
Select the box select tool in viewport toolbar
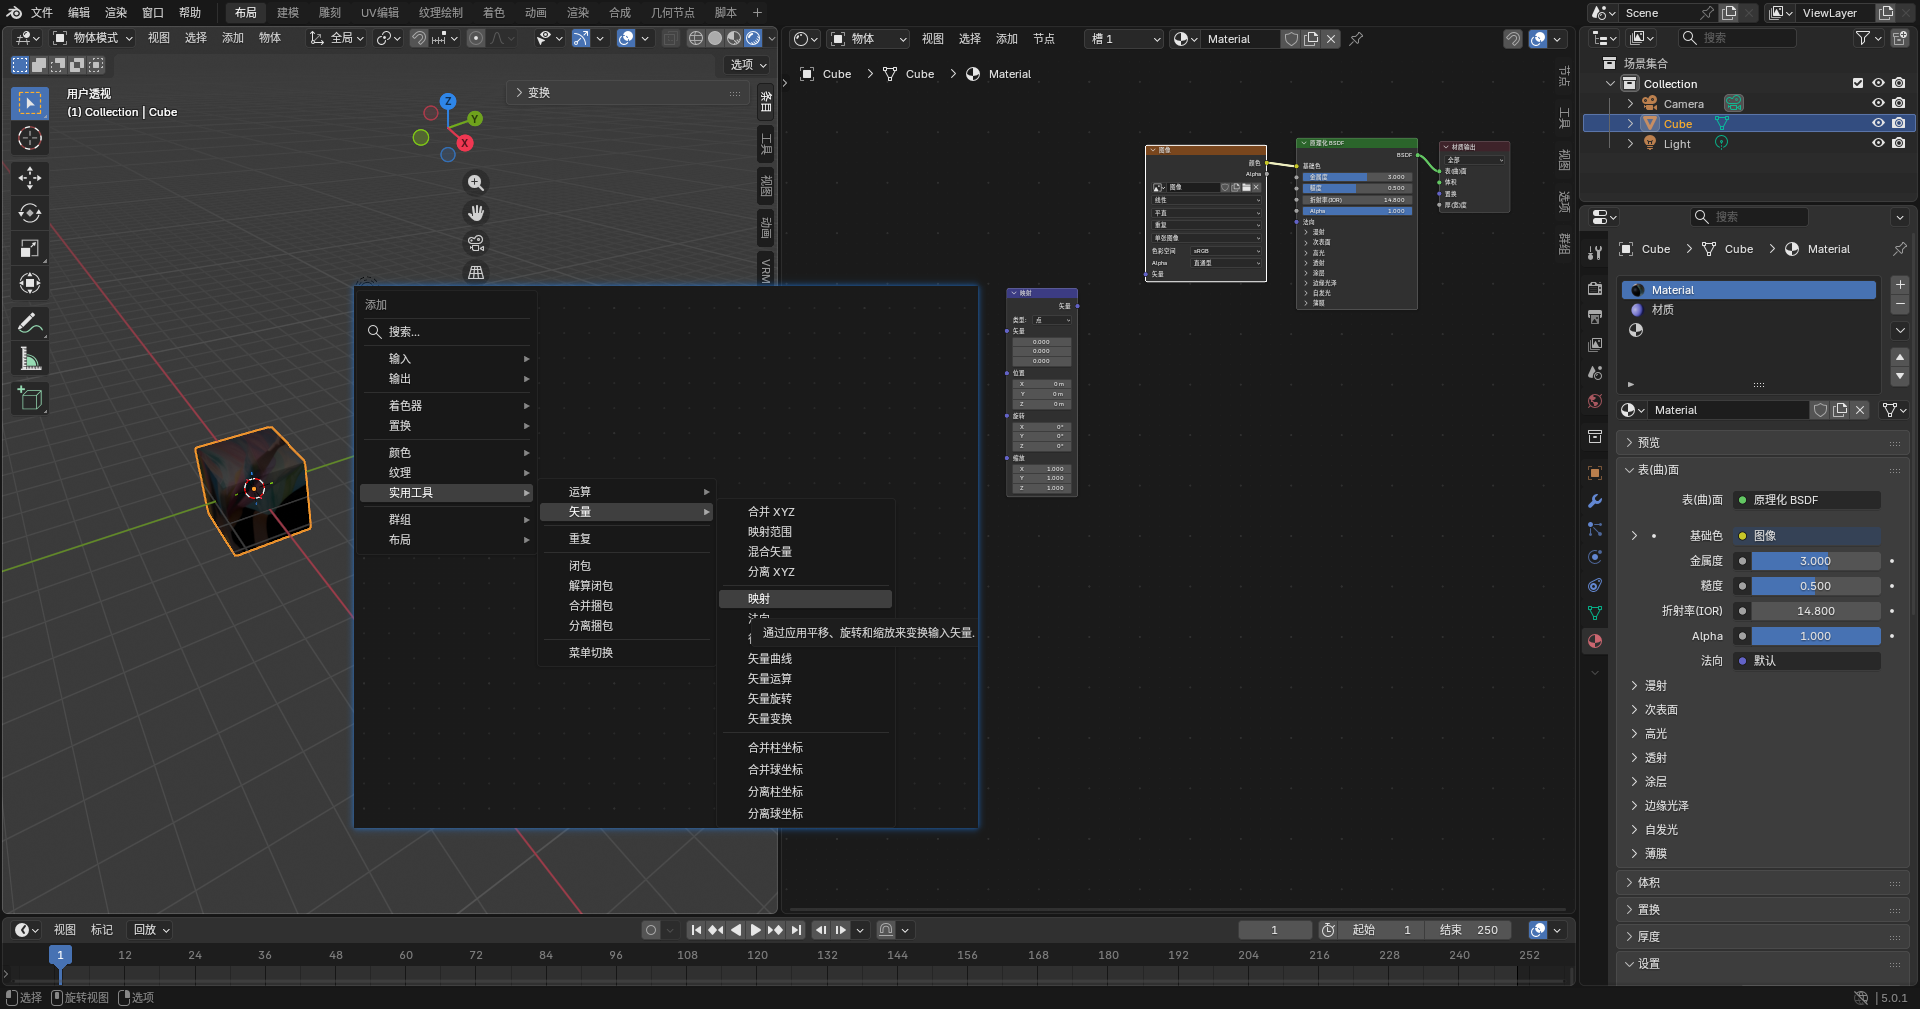[x=30, y=103]
